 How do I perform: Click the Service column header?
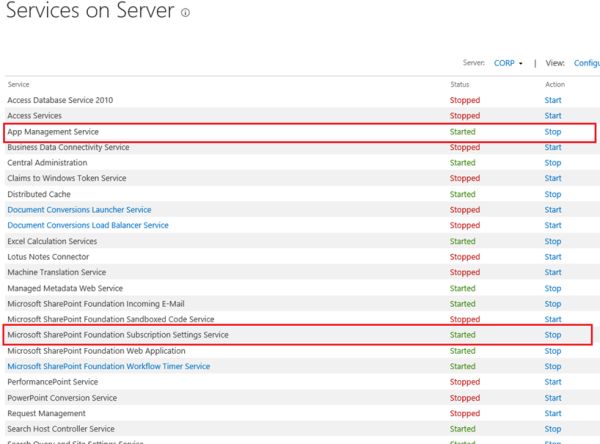18,84
